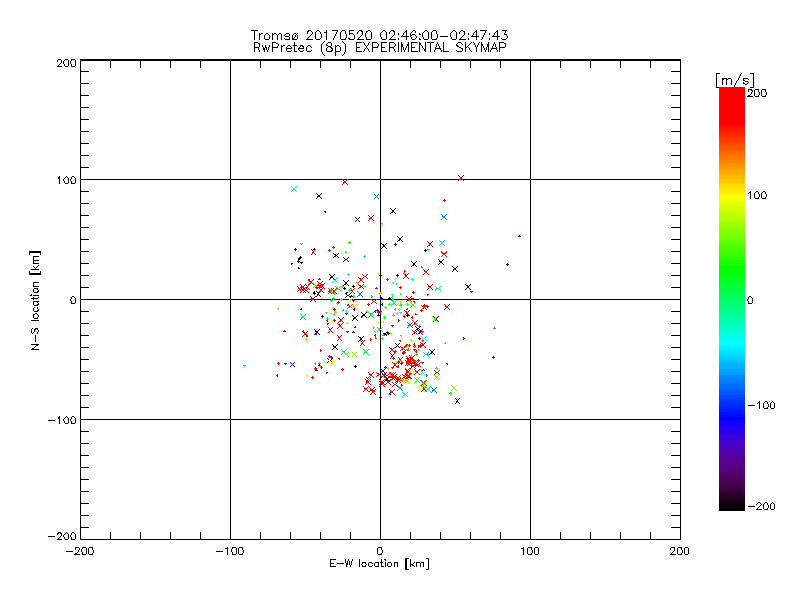Click the cyan X marker at far upper left of the cluster
The image size is (800, 600).
pos(294,189)
